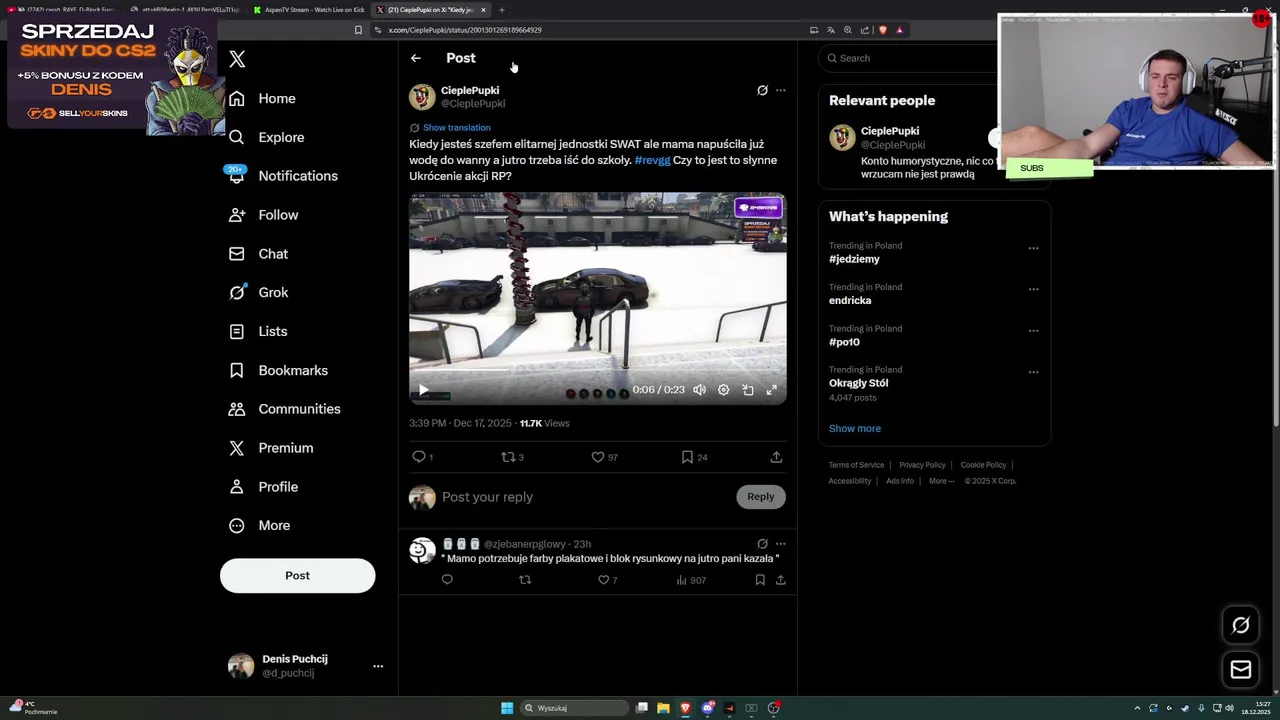
Task: Share the @zjebanerpglowy comment
Action: (x=781, y=580)
